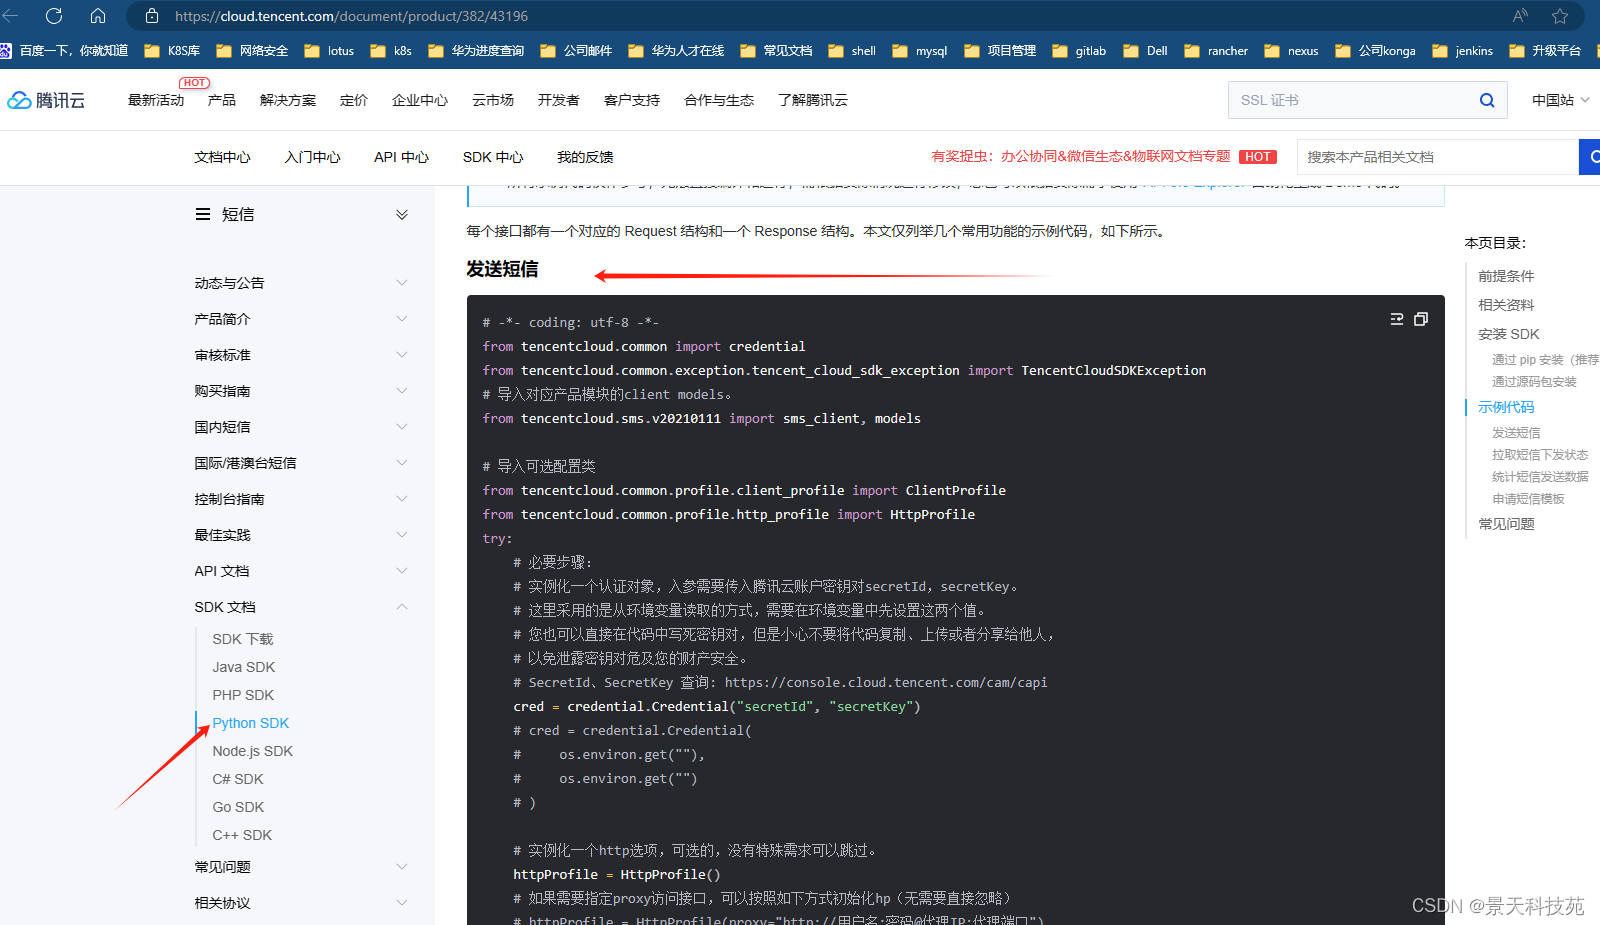Click the favorites star in address bar
The width and height of the screenshot is (1600, 925).
click(1560, 16)
